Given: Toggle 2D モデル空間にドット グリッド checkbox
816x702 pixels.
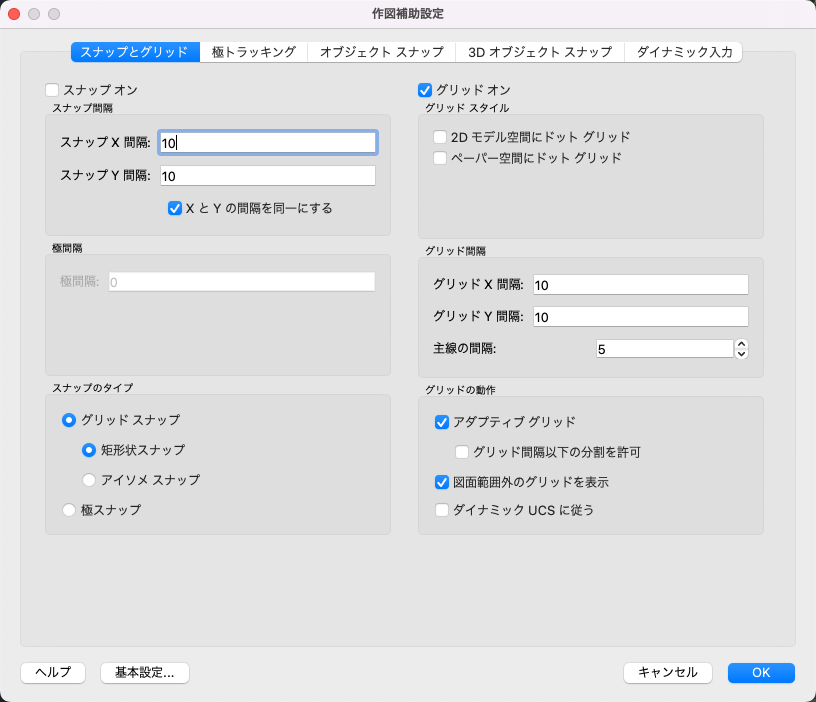Looking at the screenshot, I should pos(440,136).
